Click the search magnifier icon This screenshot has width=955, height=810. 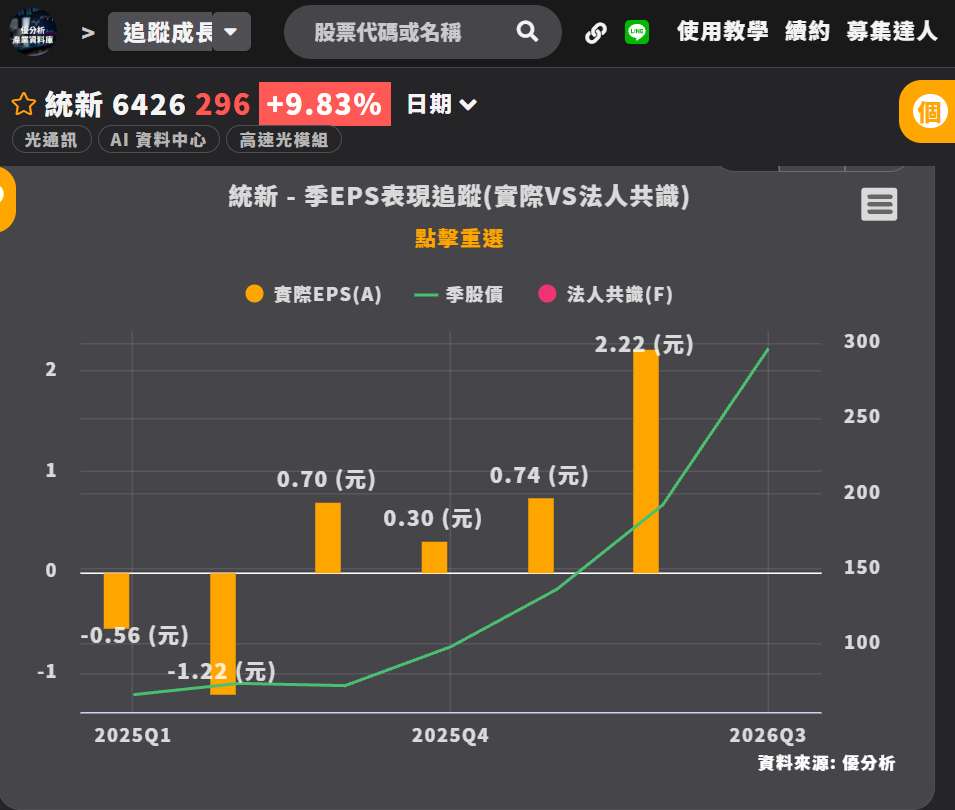pyautogui.click(x=527, y=31)
